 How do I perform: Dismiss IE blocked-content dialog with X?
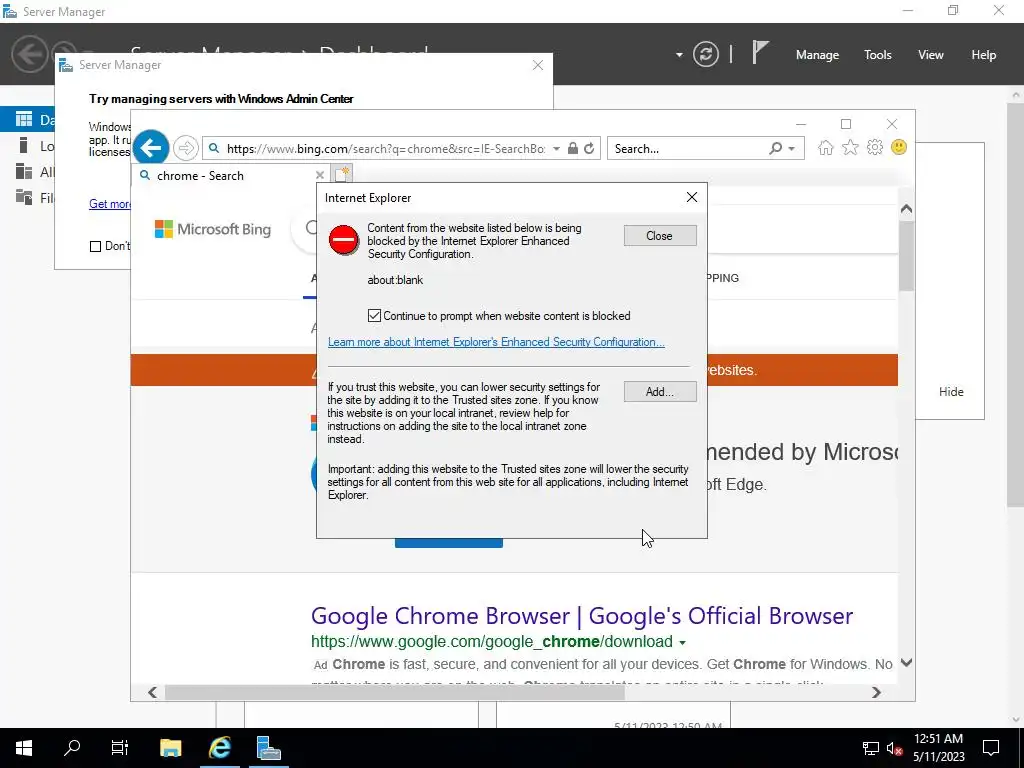(692, 197)
